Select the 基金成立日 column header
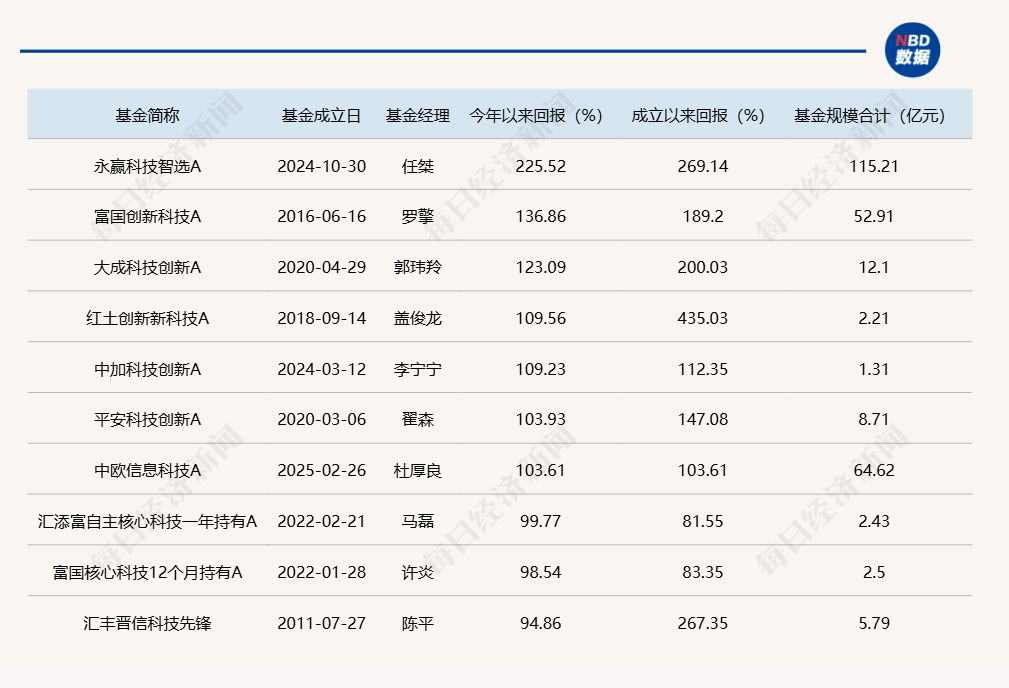Image resolution: width=1009 pixels, height=688 pixels. click(320, 114)
